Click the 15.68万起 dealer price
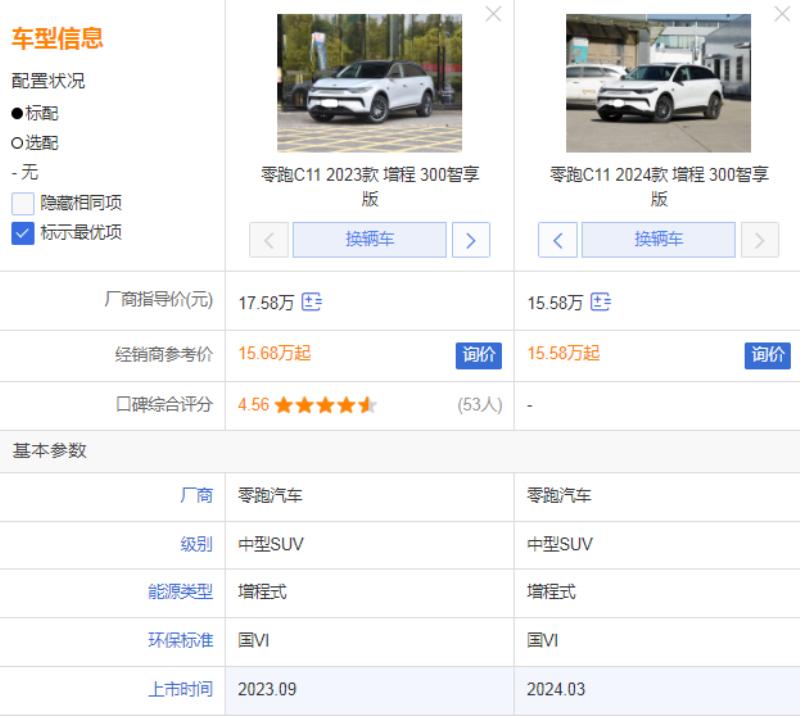Viewport: 800px width, 716px height. (x=274, y=353)
